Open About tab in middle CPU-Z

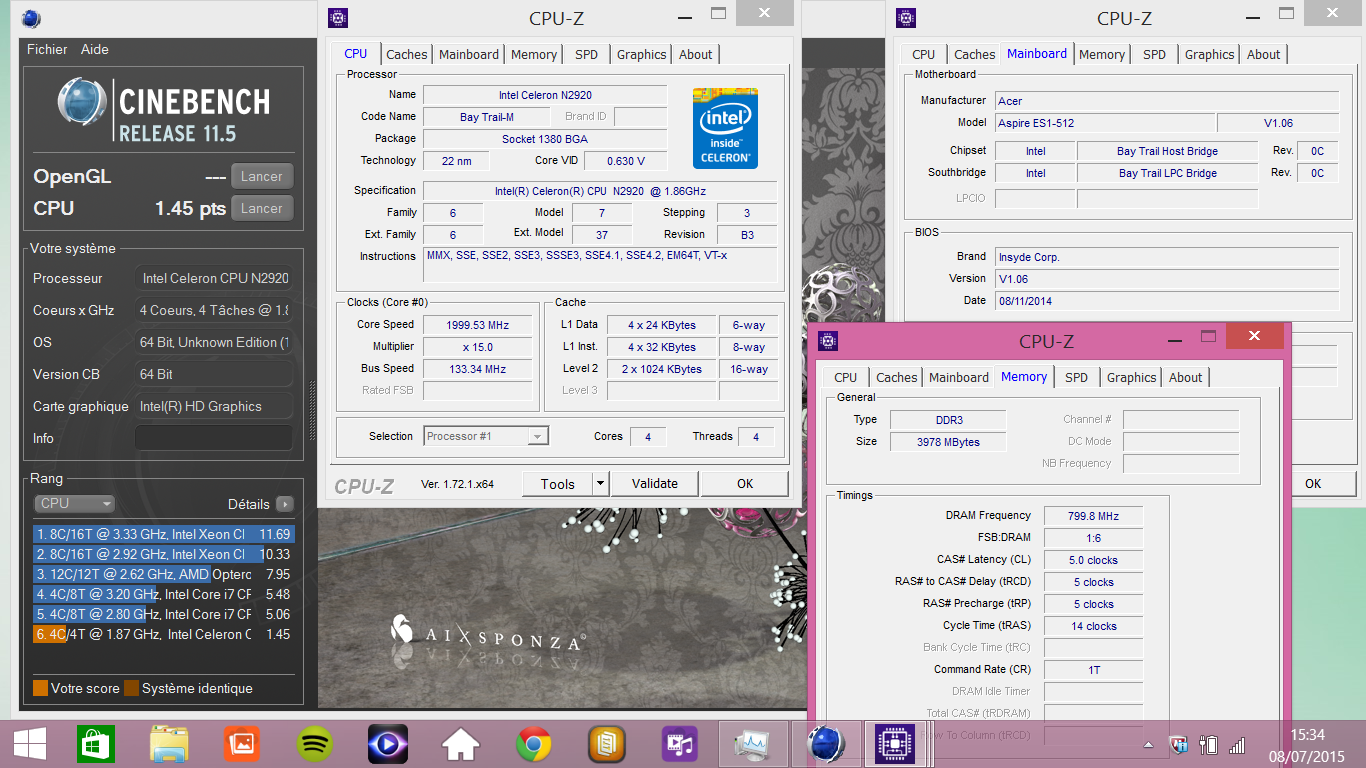pos(696,55)
